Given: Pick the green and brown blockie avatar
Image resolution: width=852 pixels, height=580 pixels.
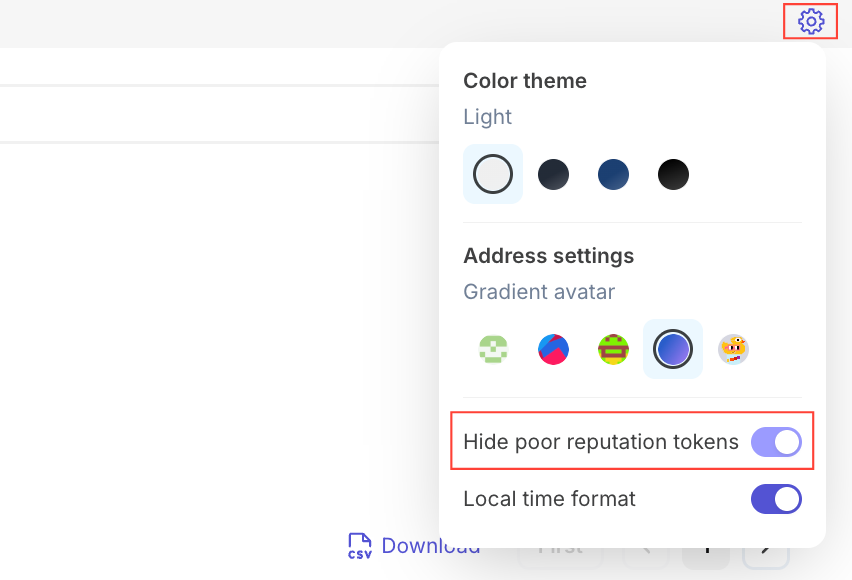Looking at the screenshot, I should point(613,349).
